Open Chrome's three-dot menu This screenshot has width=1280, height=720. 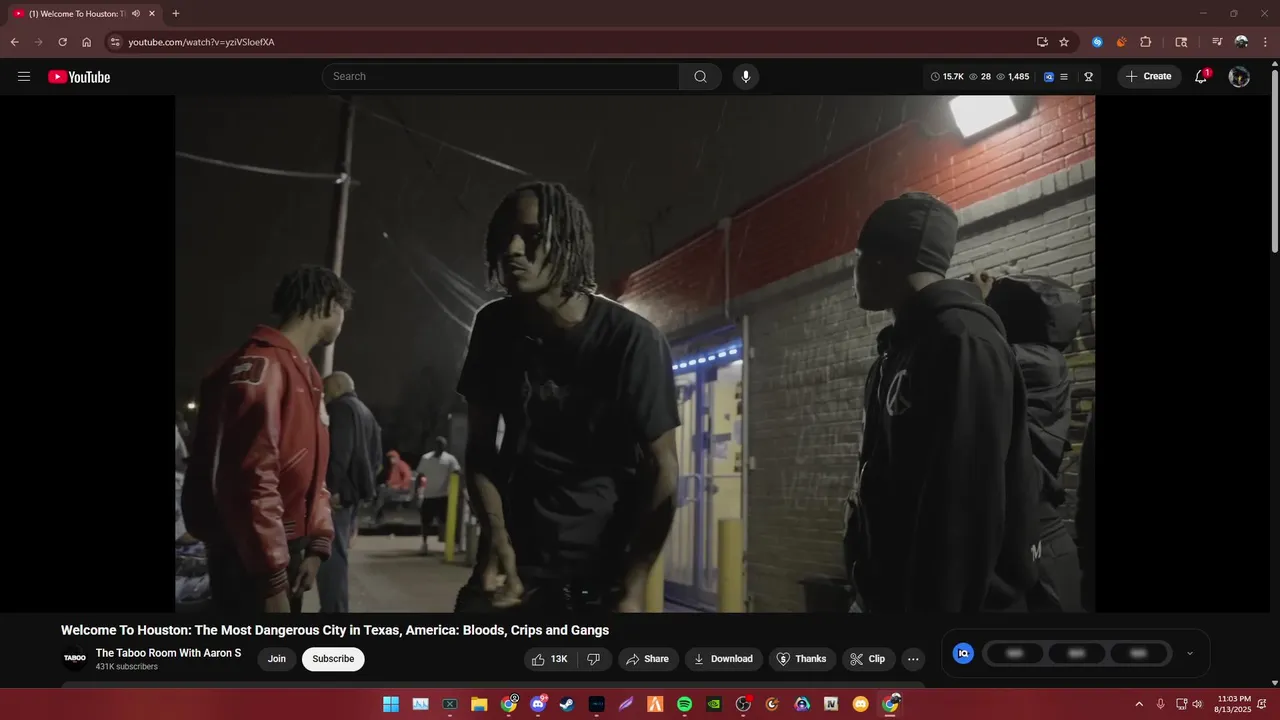[1265, 42]
